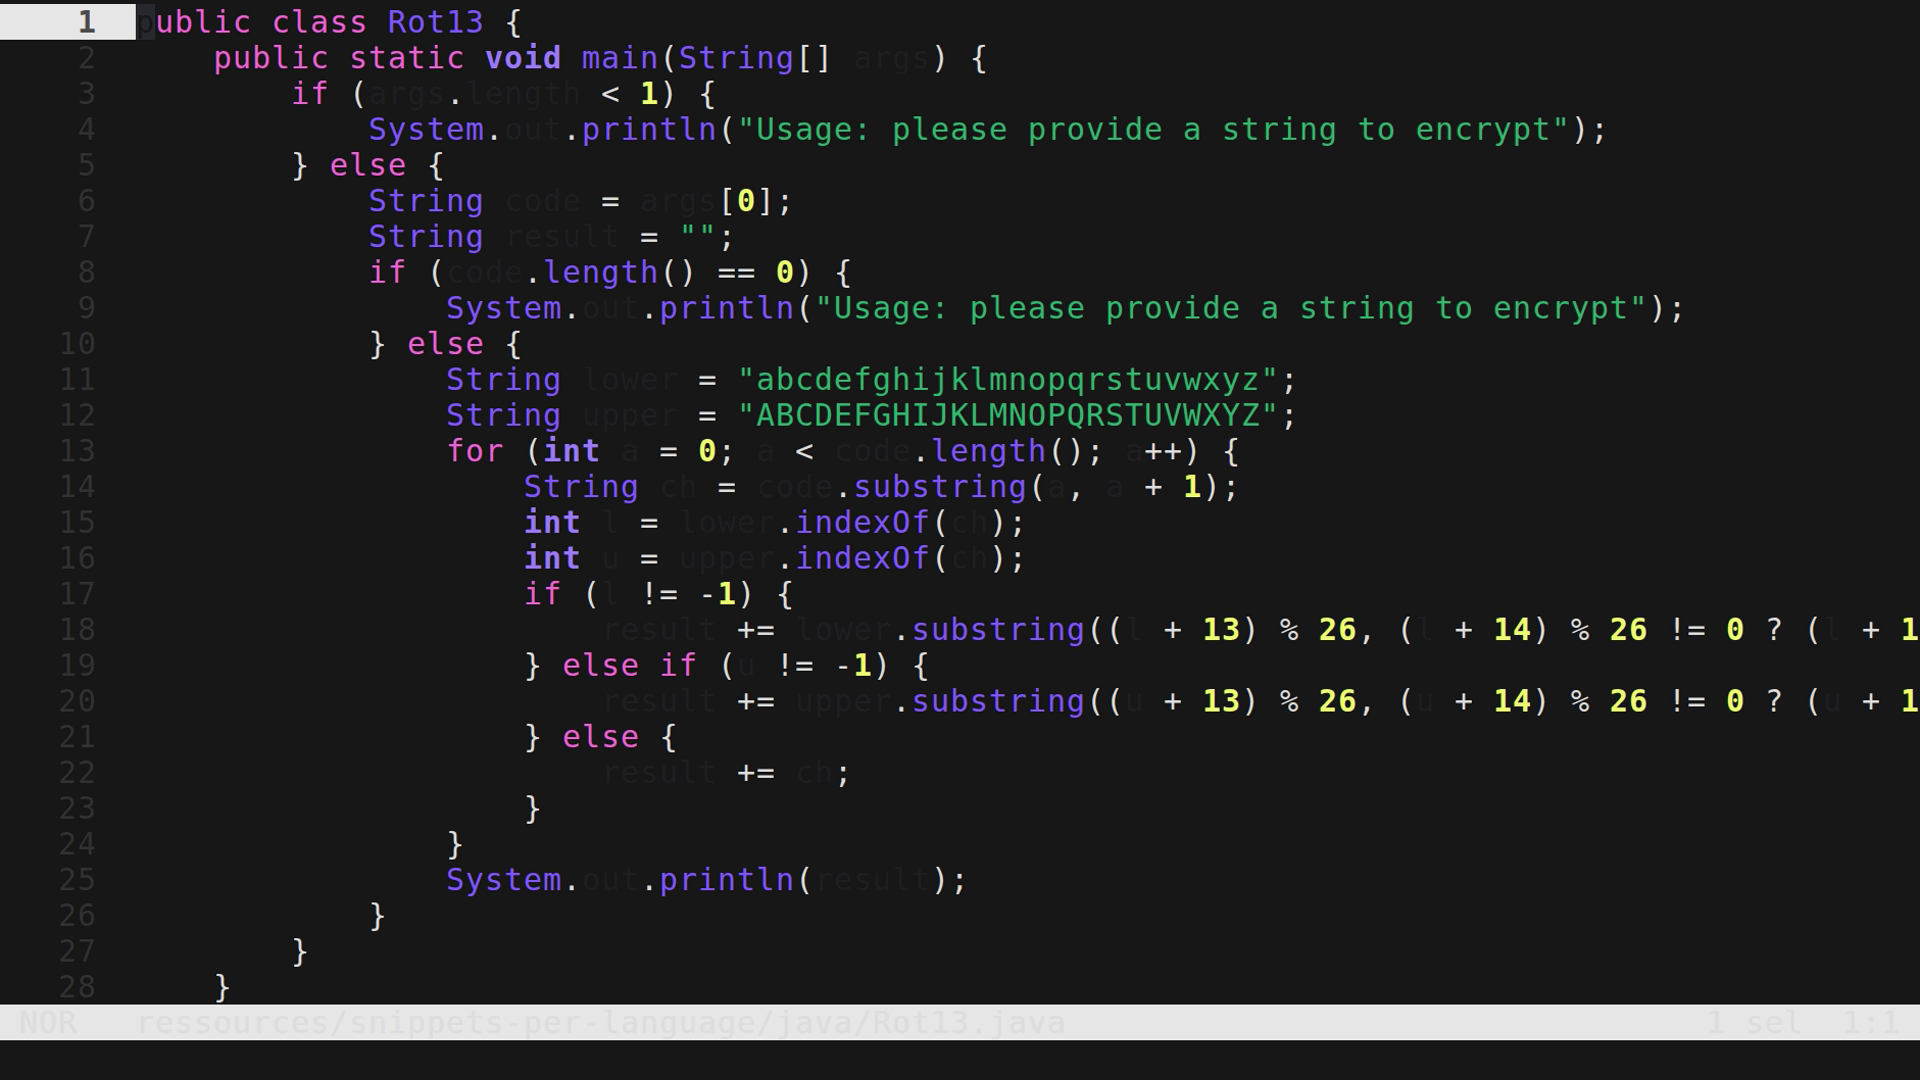Screen dimensions: 1920x1080
Task: Click the 'void' keyword on line 2
Action: tap(523, 58)
